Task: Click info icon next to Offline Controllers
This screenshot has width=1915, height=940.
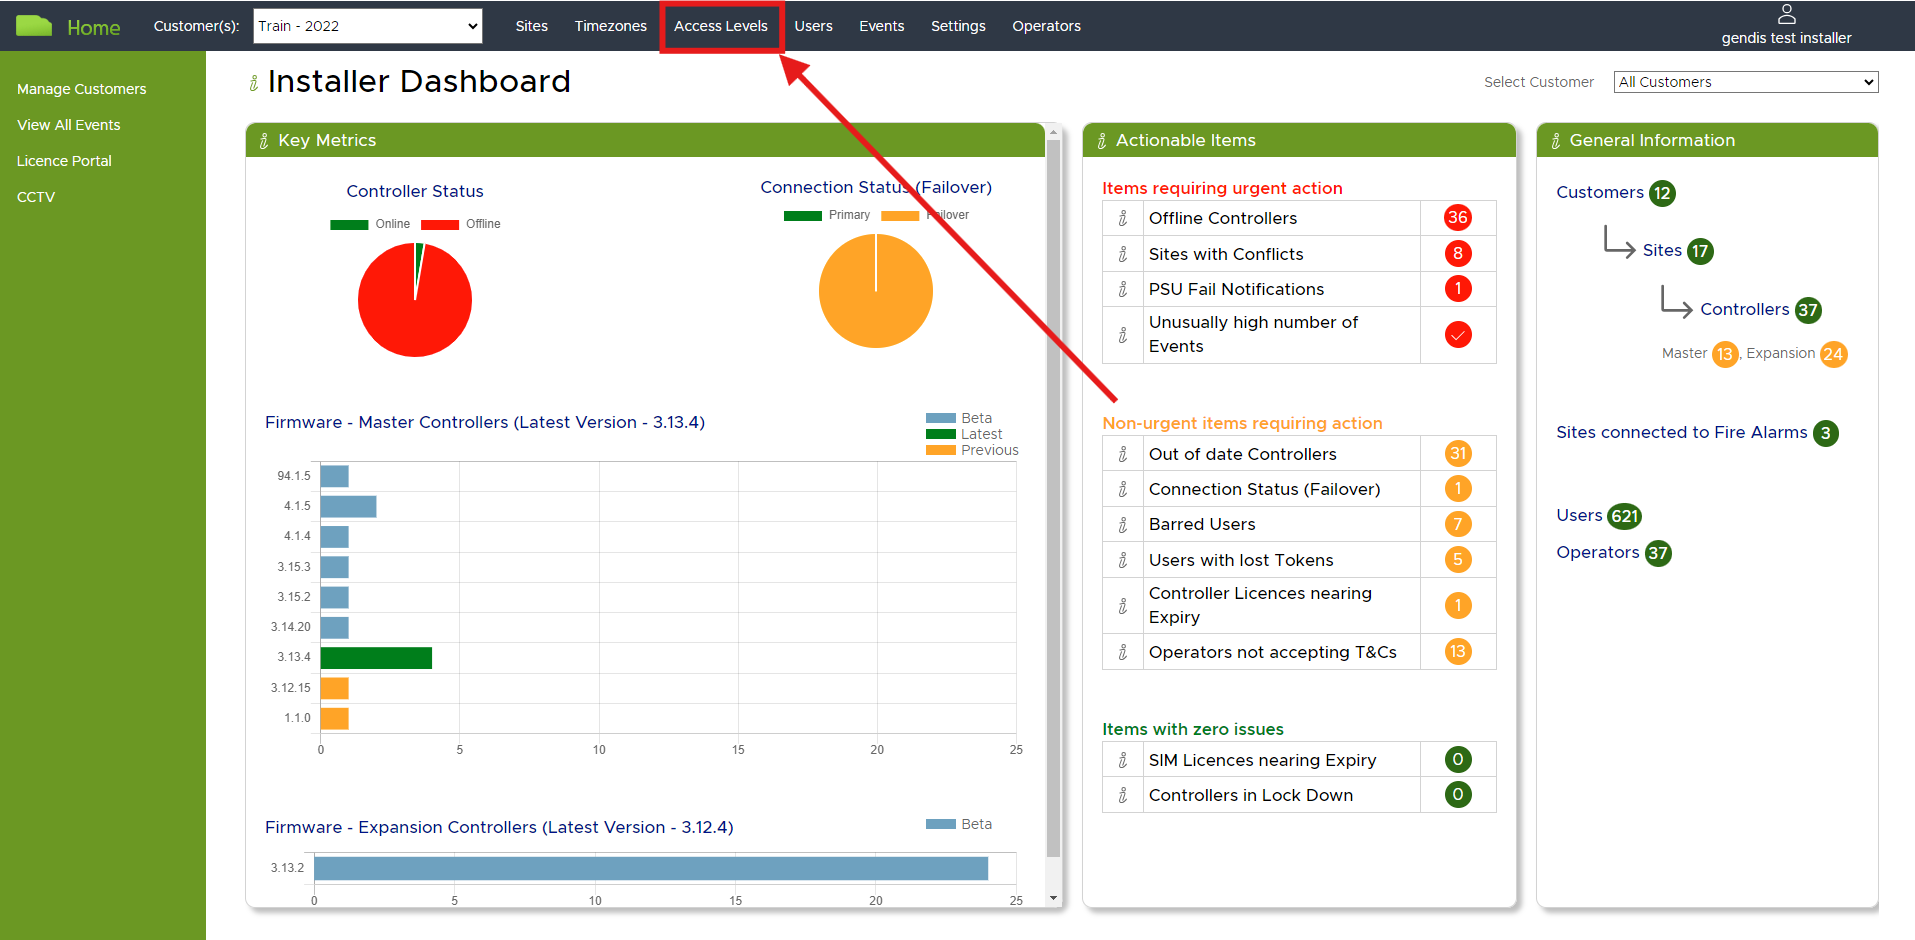Action: tap(1123, 218)
